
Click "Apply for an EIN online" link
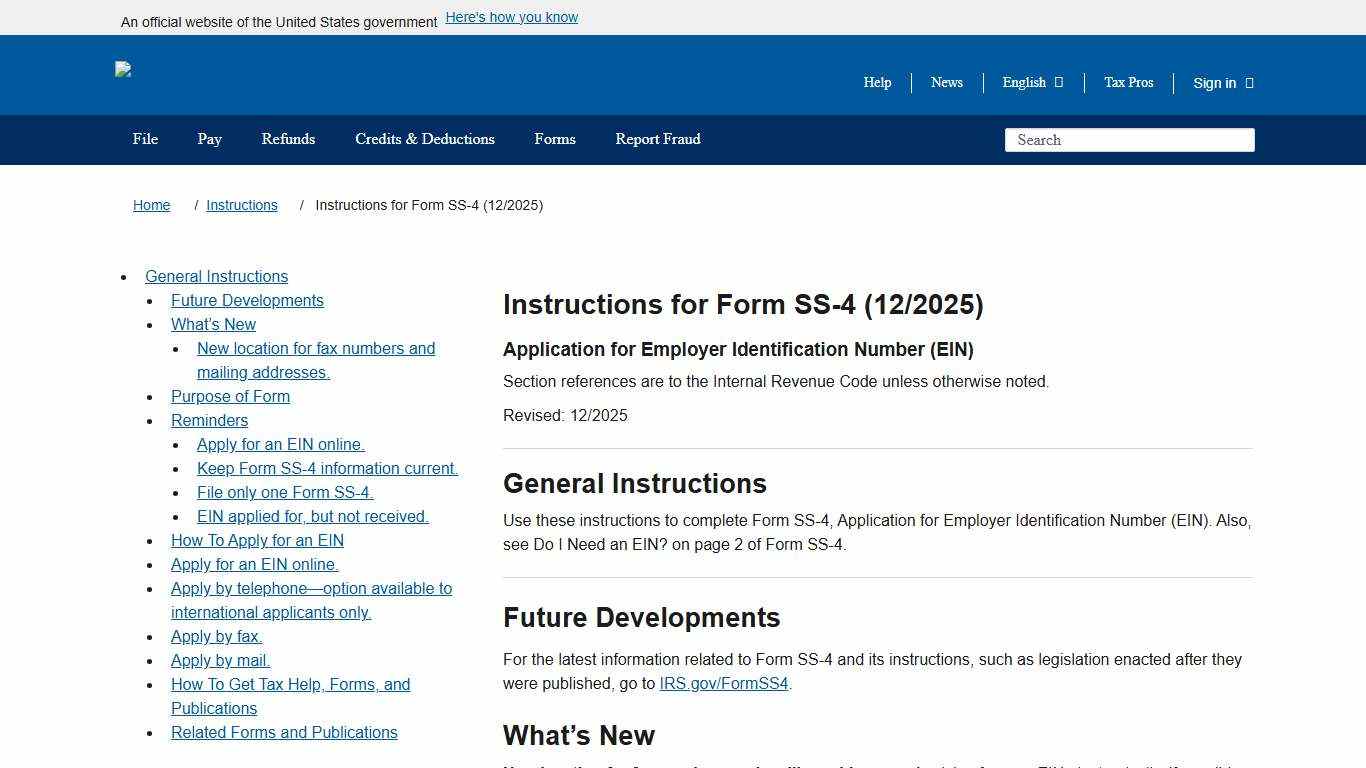[x=280, y=444]
